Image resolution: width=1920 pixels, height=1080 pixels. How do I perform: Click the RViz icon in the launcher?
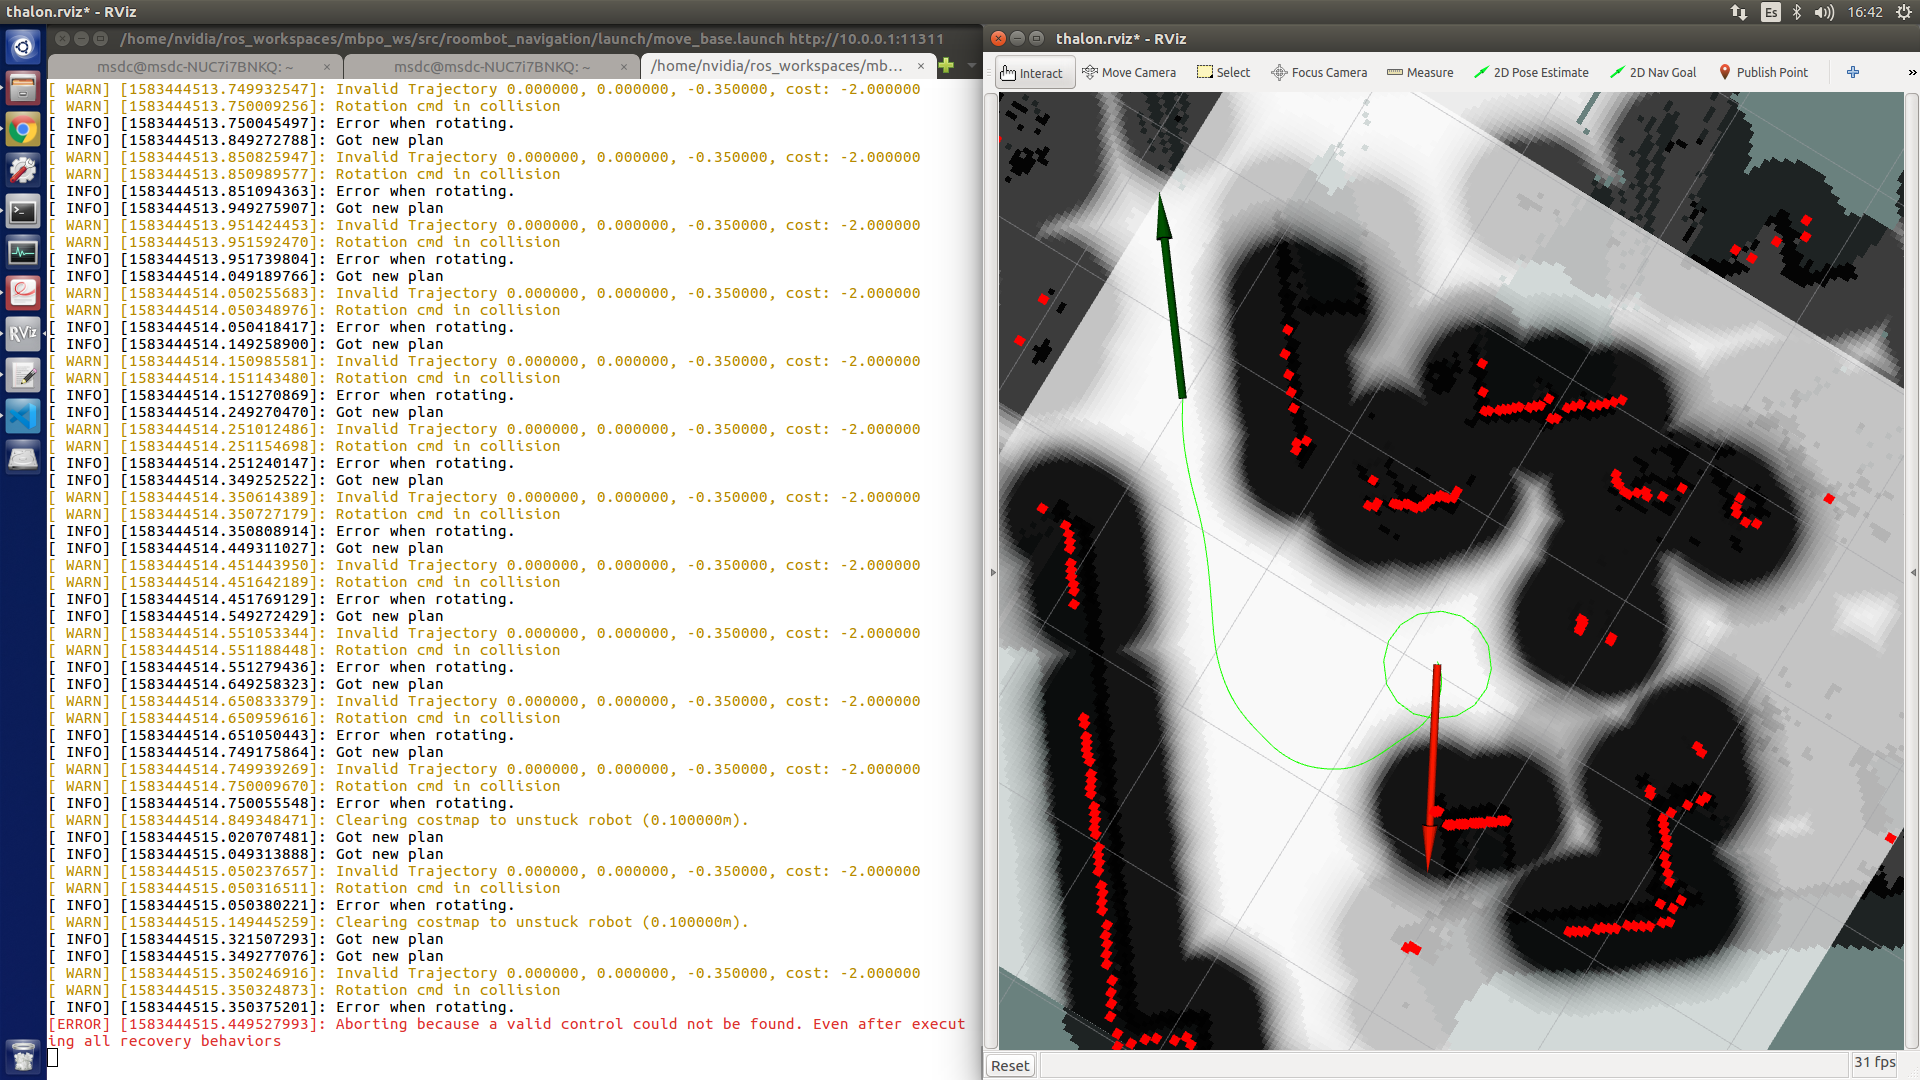click(23, 334)
